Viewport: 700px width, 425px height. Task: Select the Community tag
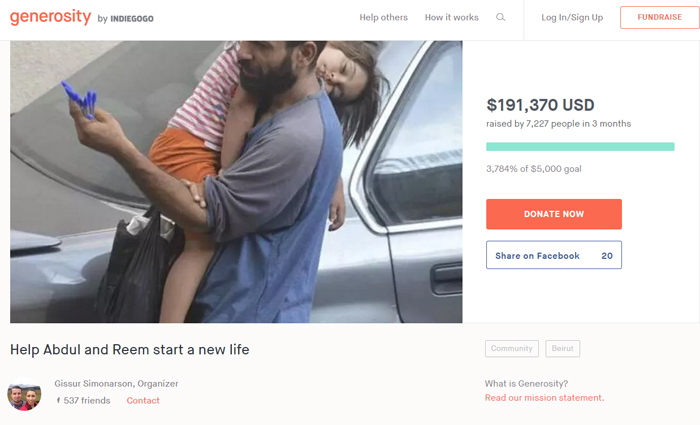(512, 349)
